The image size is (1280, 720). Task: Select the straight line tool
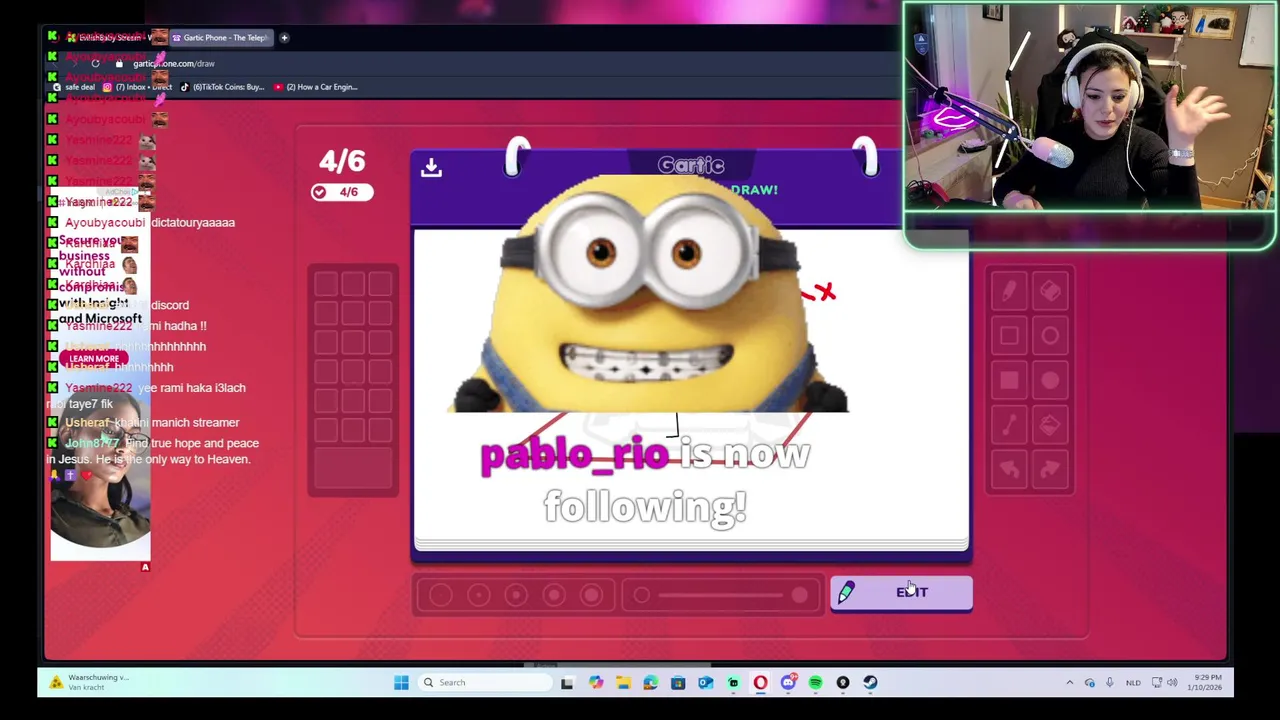point(1009,425)
